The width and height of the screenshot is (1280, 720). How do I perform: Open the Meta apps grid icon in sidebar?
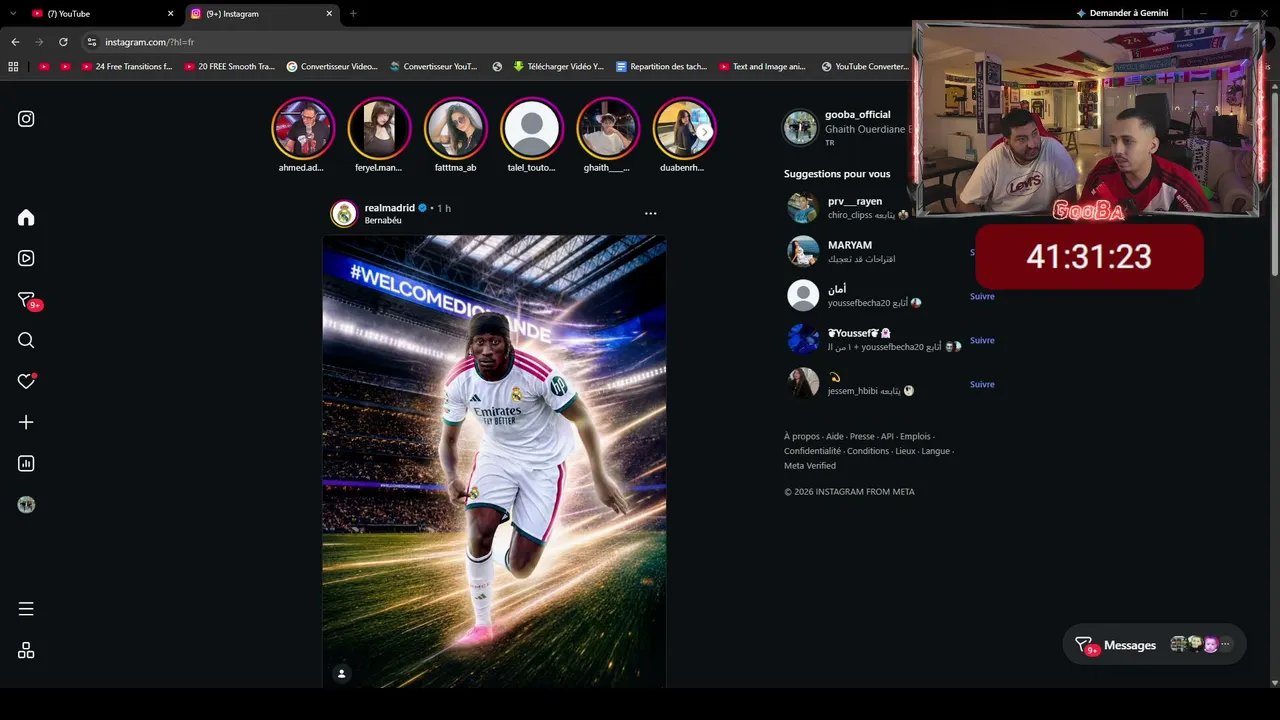[26, 650]
